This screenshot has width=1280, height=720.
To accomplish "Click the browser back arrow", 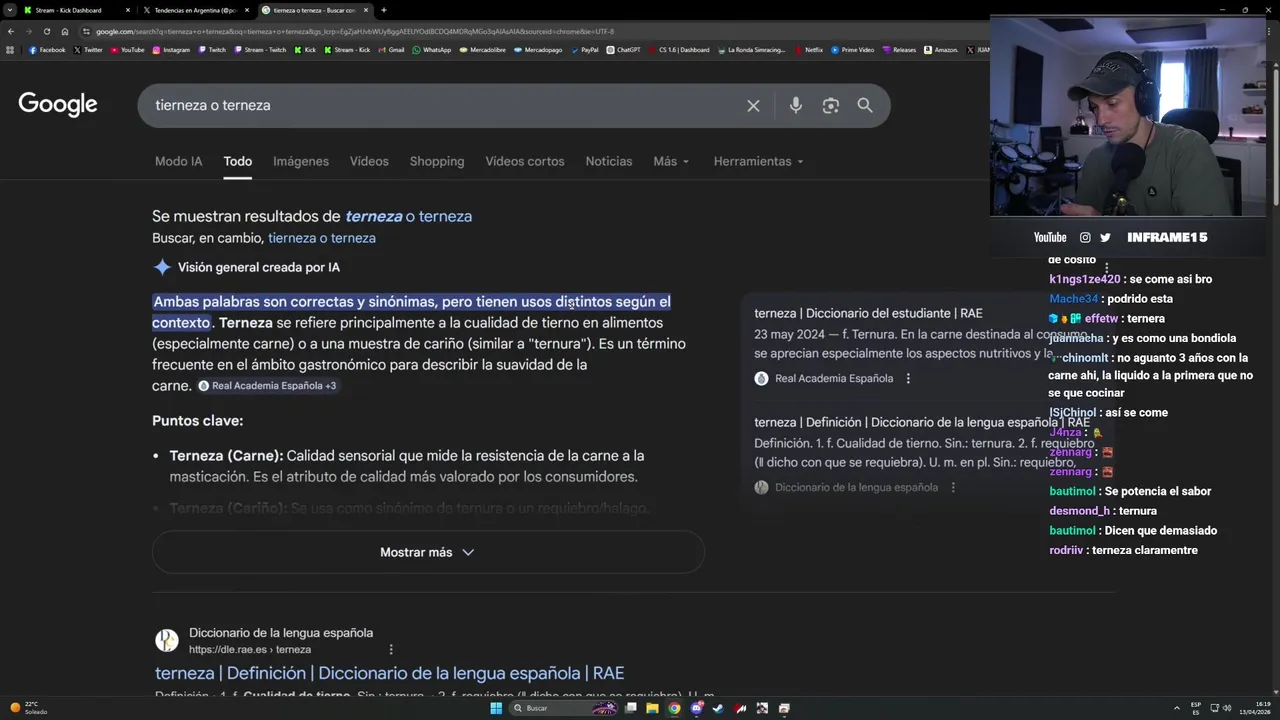I will click(10, 31).
